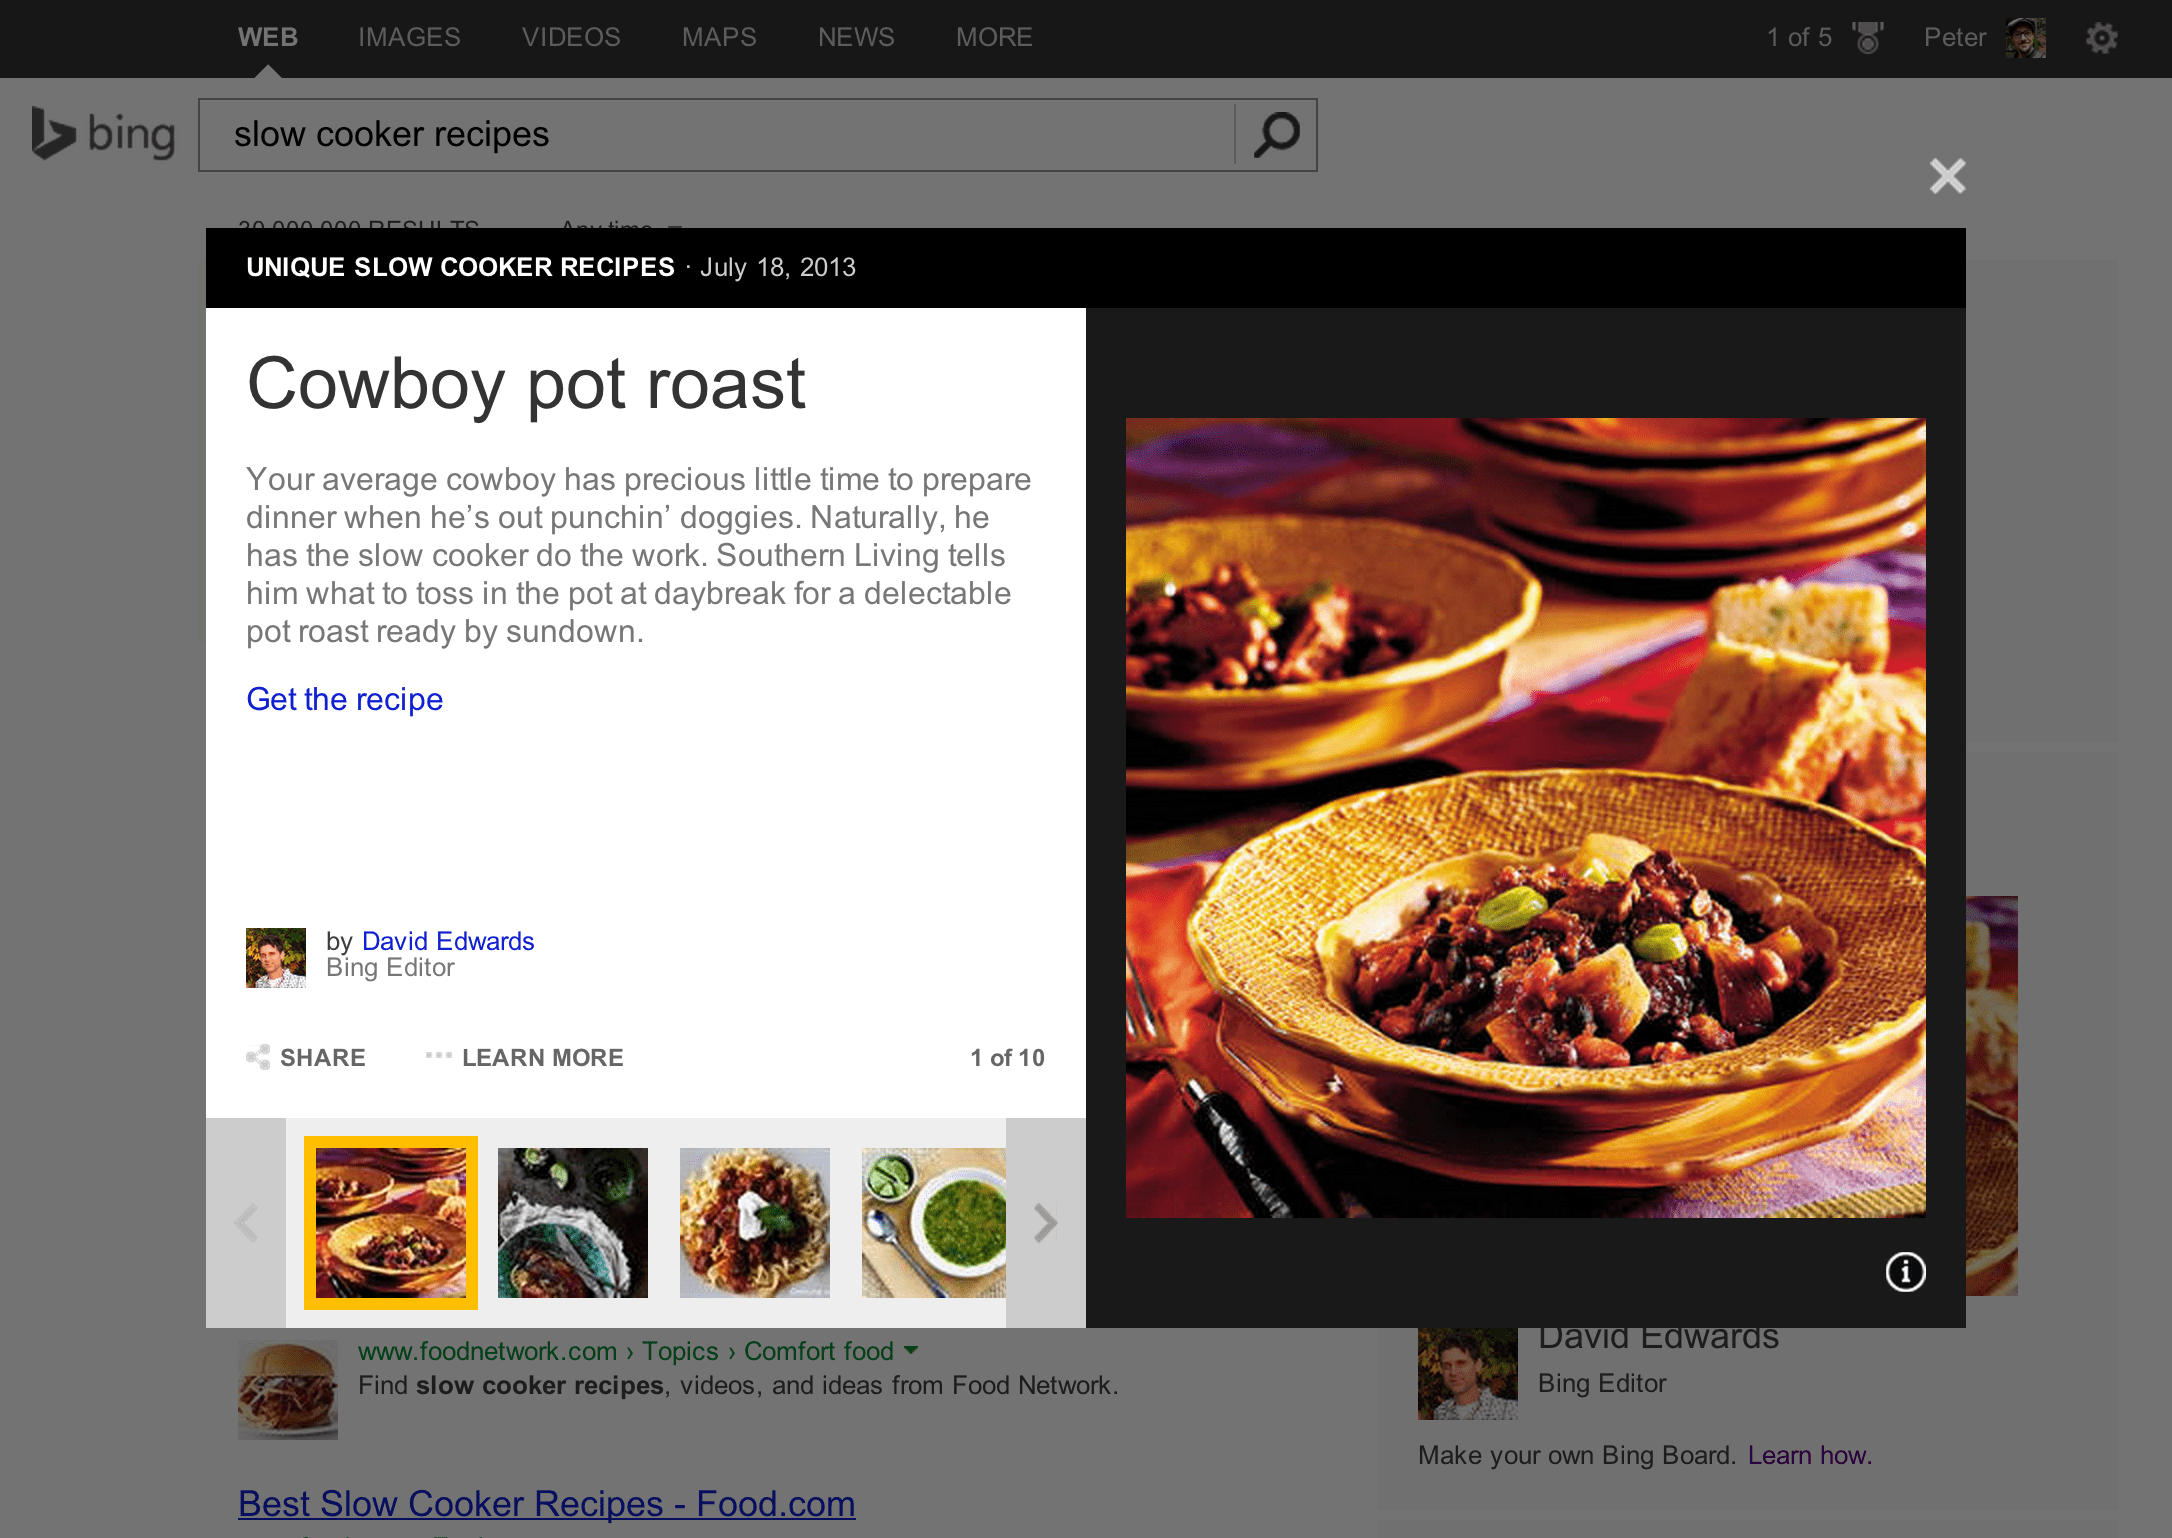
Task: Click the settings gear icon
Action: click(2100, 35)
